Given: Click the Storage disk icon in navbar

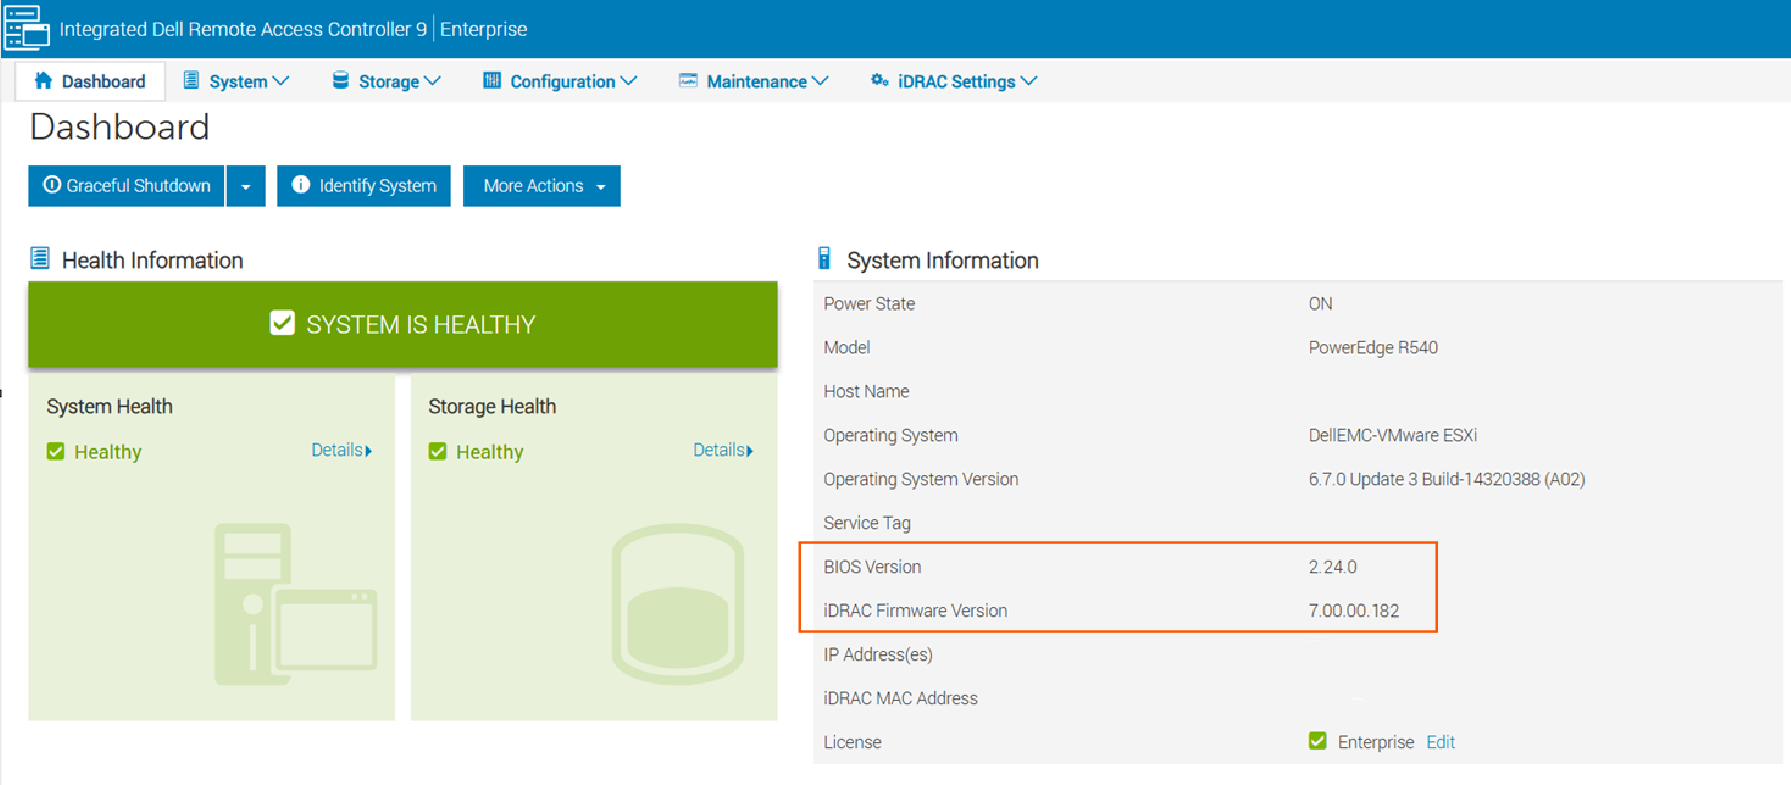Looking at the screenshot, I should (x=341, y=81).
